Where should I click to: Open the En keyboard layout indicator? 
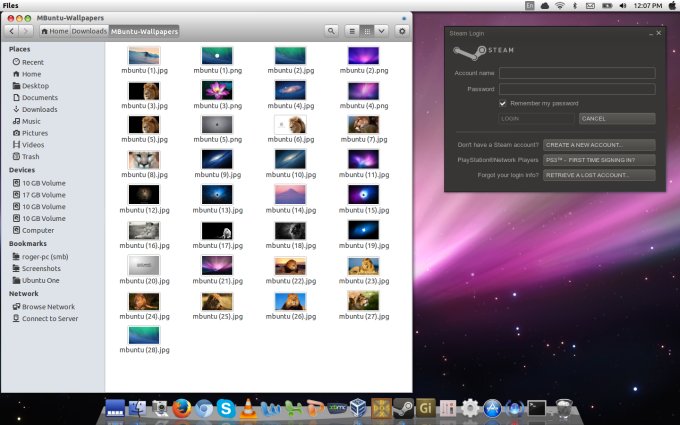click(530, 6)
